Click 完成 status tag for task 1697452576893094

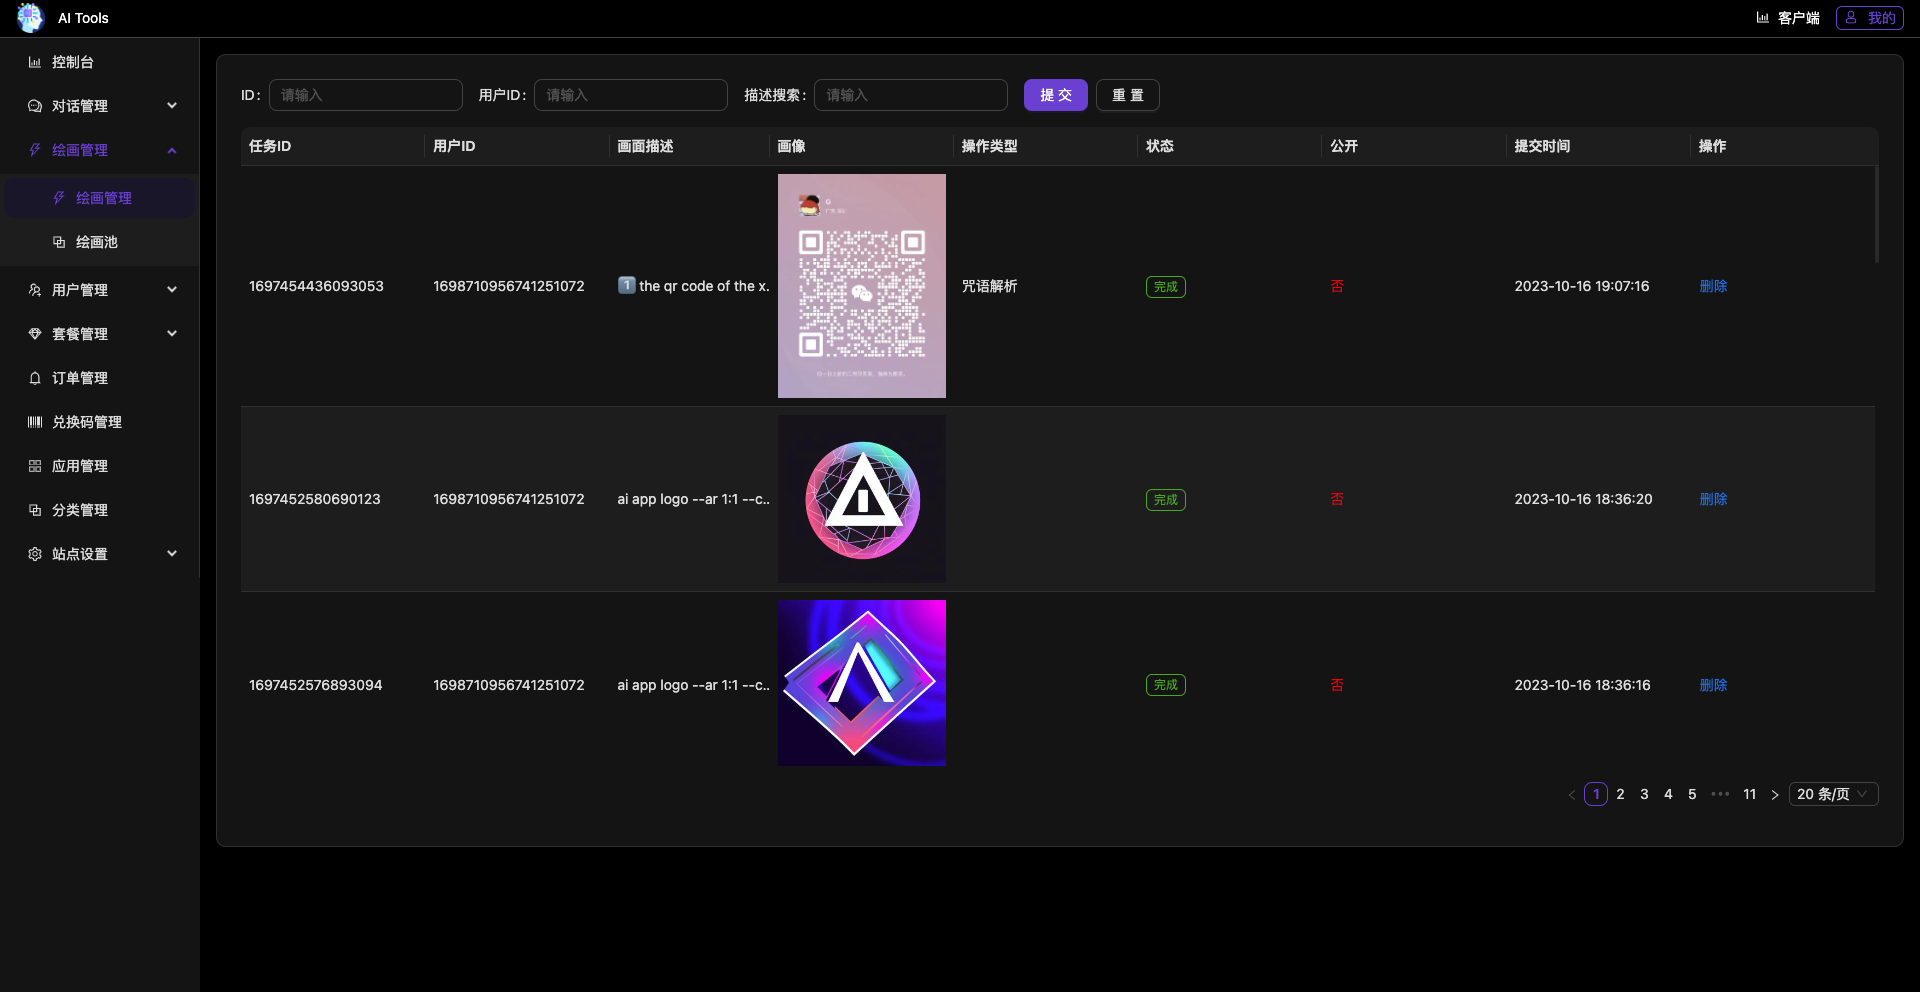click(x=1165, y=685)
